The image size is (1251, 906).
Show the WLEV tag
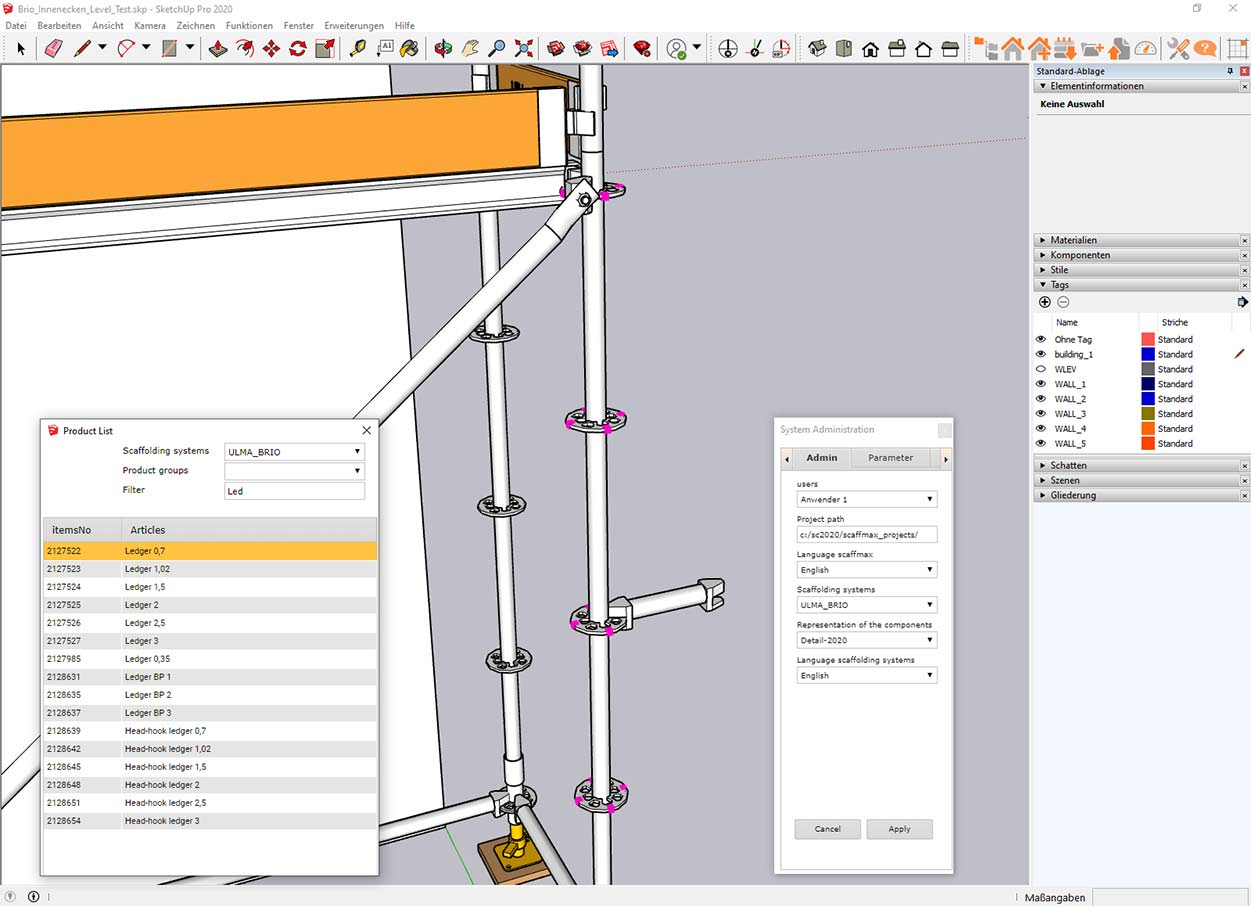pyautogui.click(x=1041, y=369)
